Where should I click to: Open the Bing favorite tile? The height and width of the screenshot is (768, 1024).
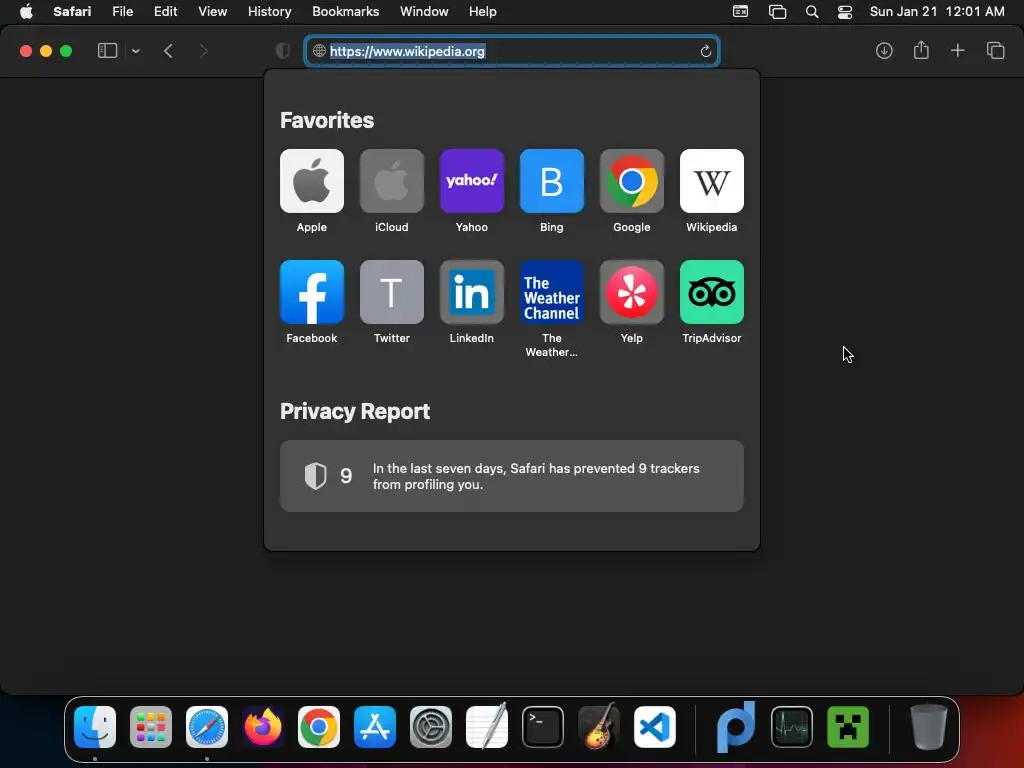click(551, 181)
